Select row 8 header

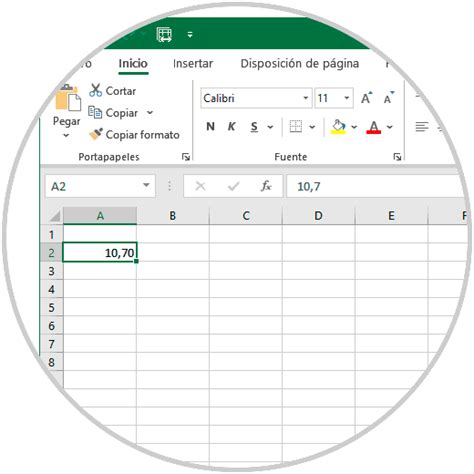point(52,362)
